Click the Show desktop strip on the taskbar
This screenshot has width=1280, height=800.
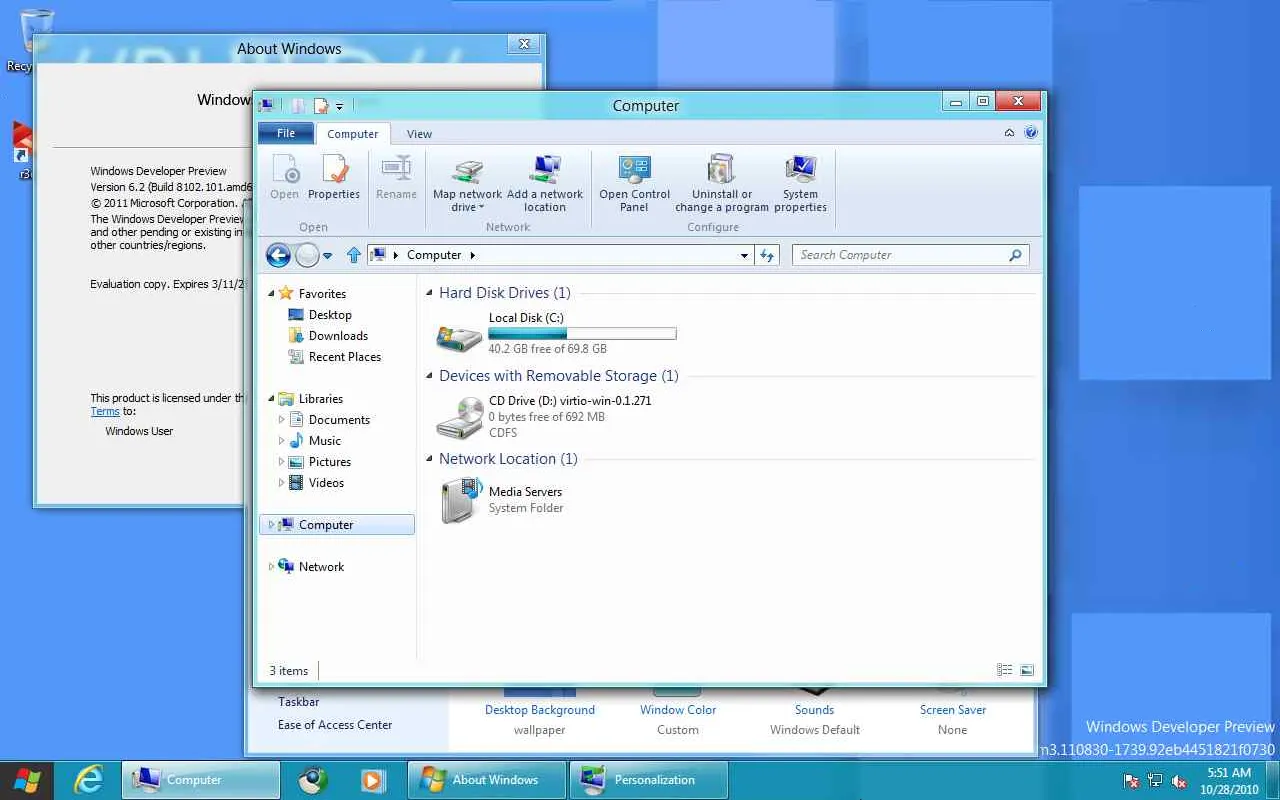(x=1273, y=781)
